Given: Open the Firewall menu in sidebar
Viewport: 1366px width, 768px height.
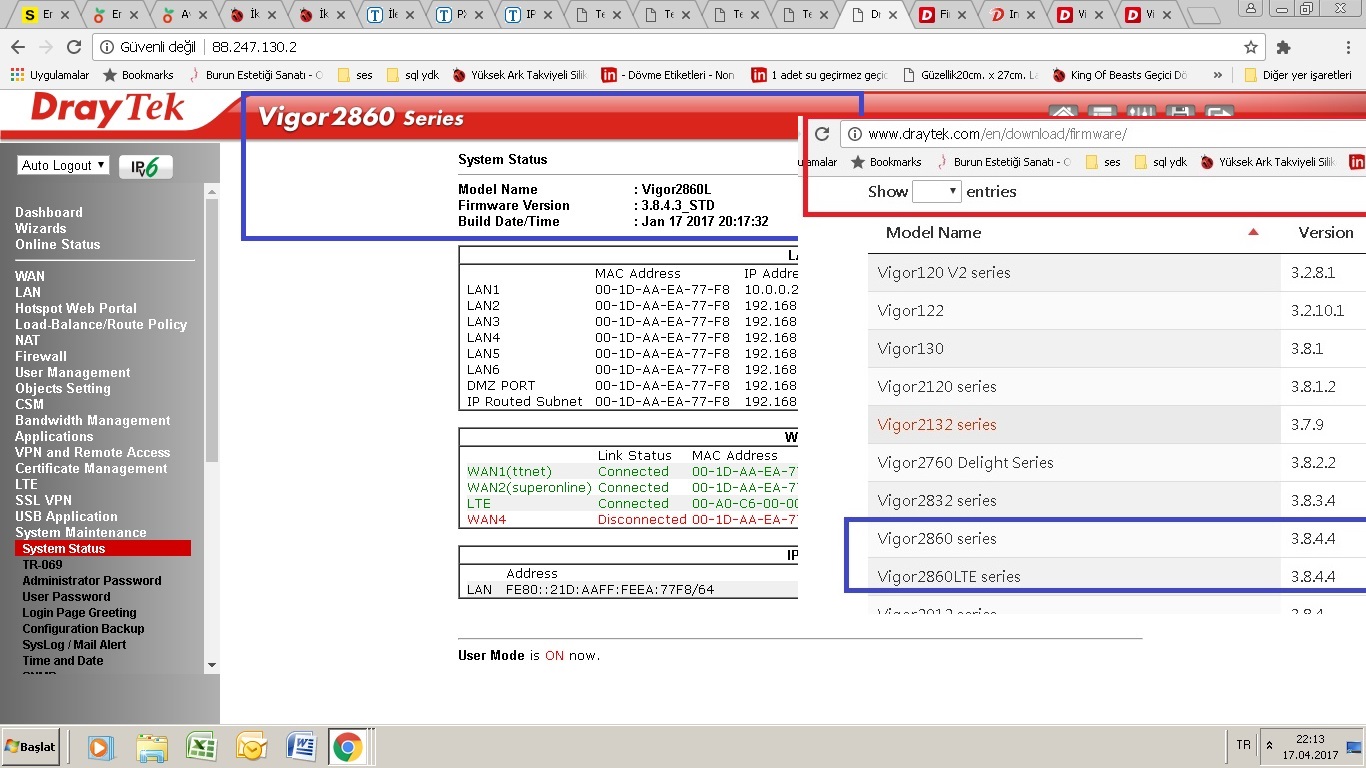Looking at the screenshot, I should [41, 356].
